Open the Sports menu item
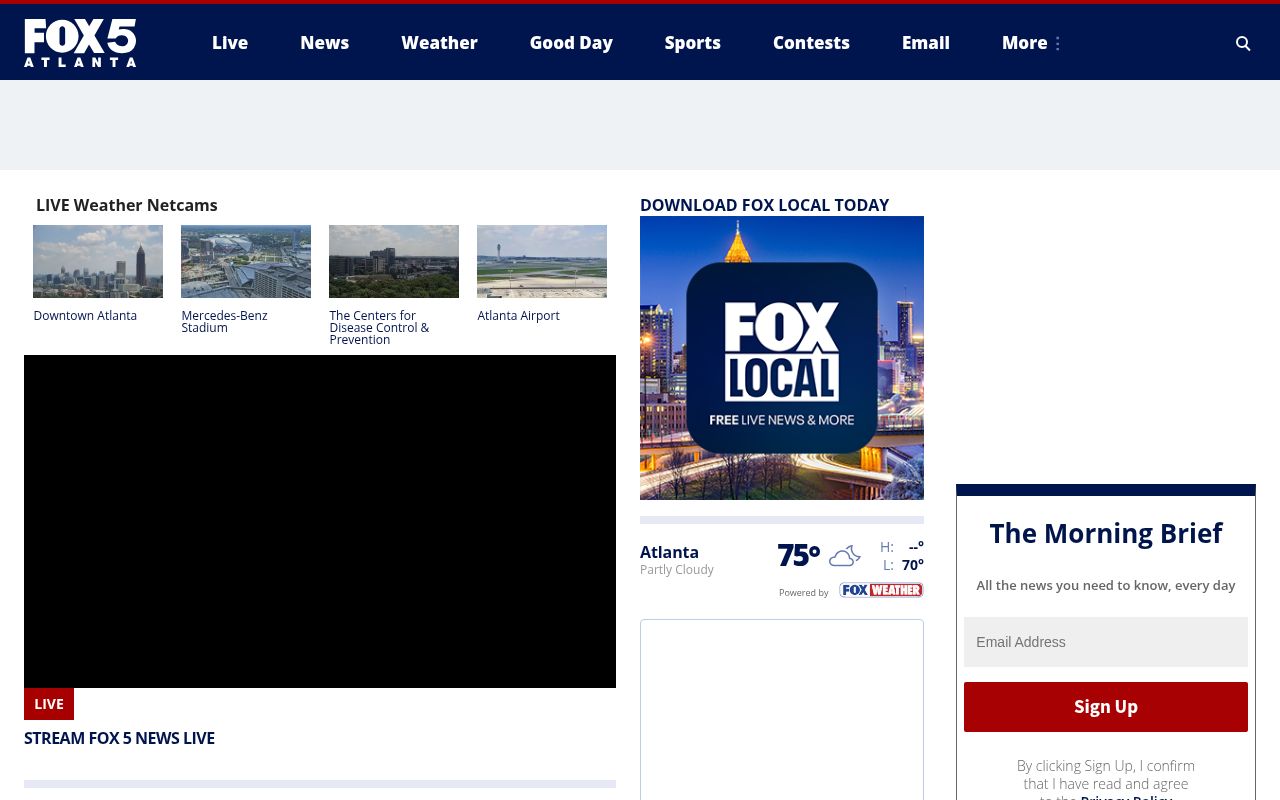This screenshot has height=800, width=1280. click(x=692, y=43)
